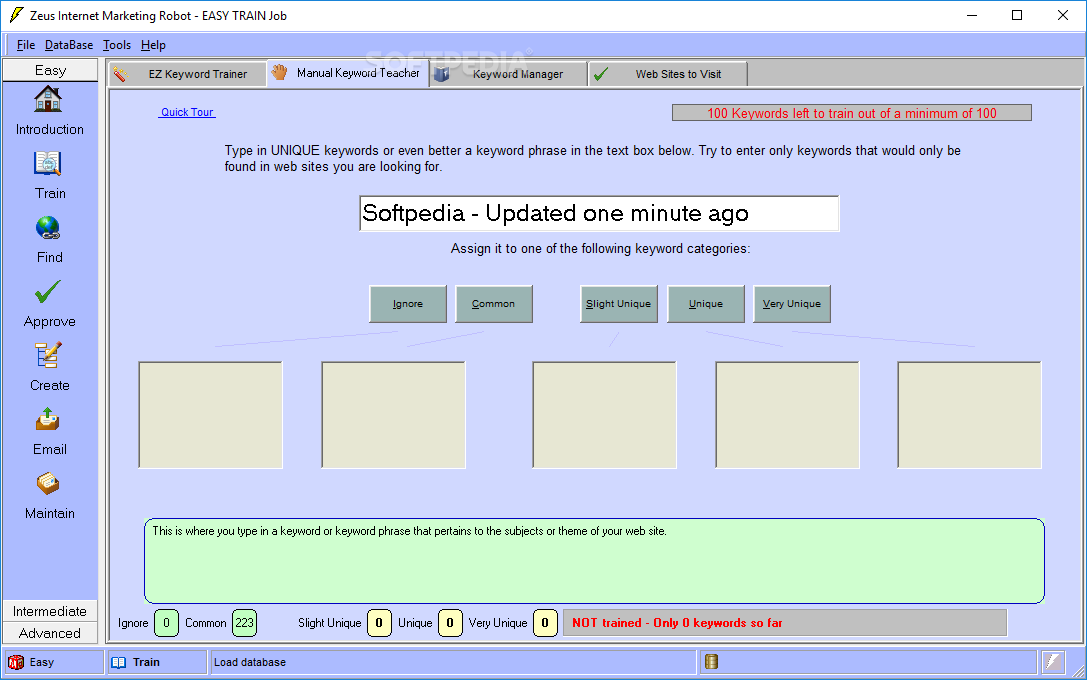The width and height of the screenshot is (1087, 680).
Task: Click the keyword phrase text box
Action: 599,213
